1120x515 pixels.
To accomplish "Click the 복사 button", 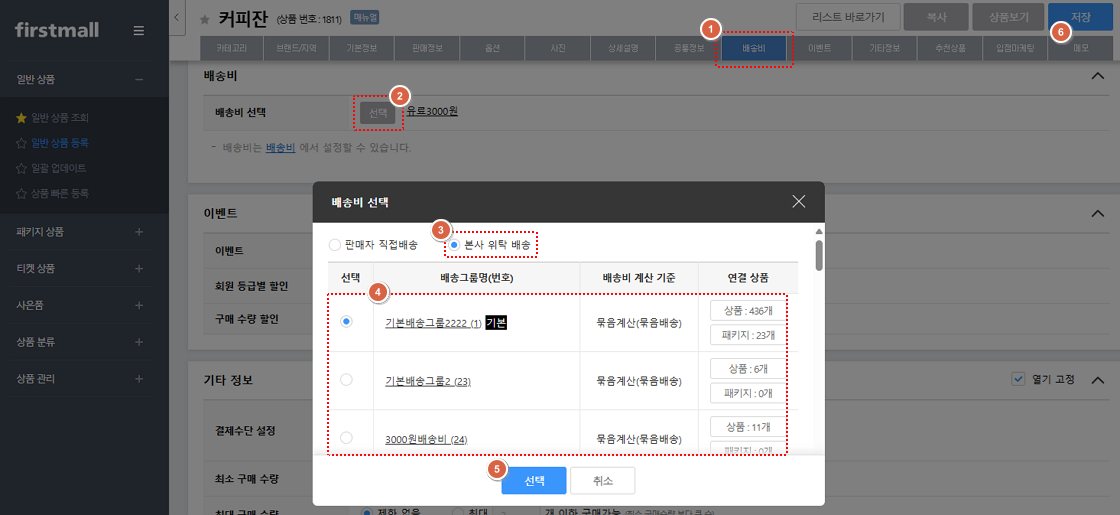I will click(x=936, y=16).
